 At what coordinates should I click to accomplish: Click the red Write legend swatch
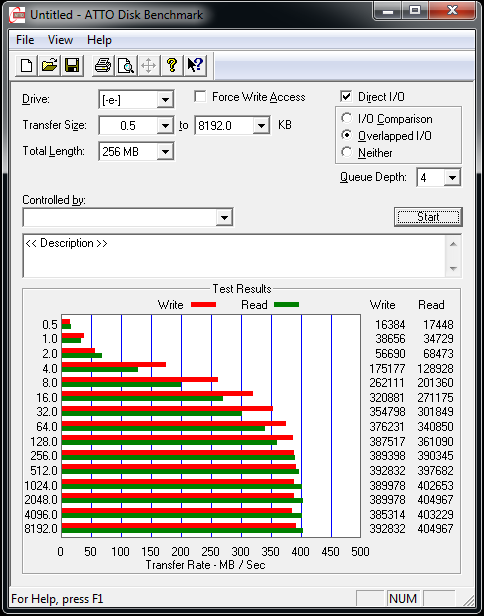(204, 304)
